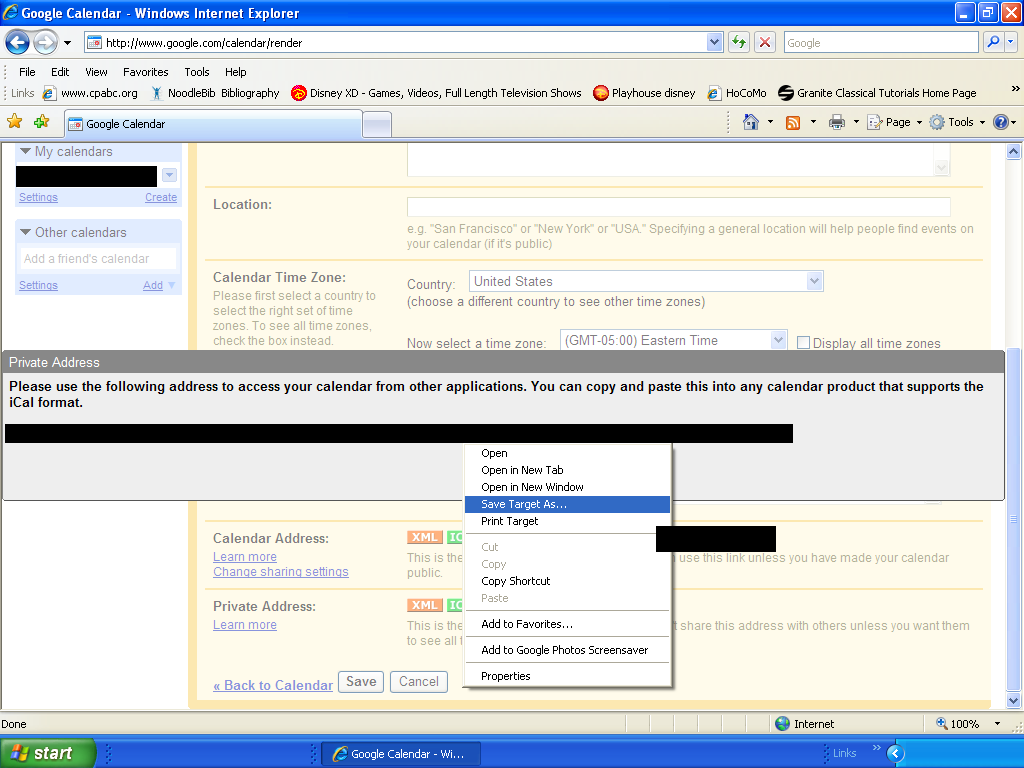The image size is (1024, 768).
Task: Open a new blank tab
Action: 377,124
